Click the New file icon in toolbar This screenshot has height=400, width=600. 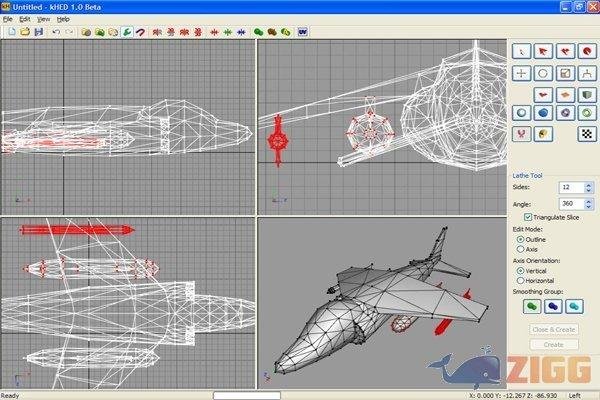11,32
